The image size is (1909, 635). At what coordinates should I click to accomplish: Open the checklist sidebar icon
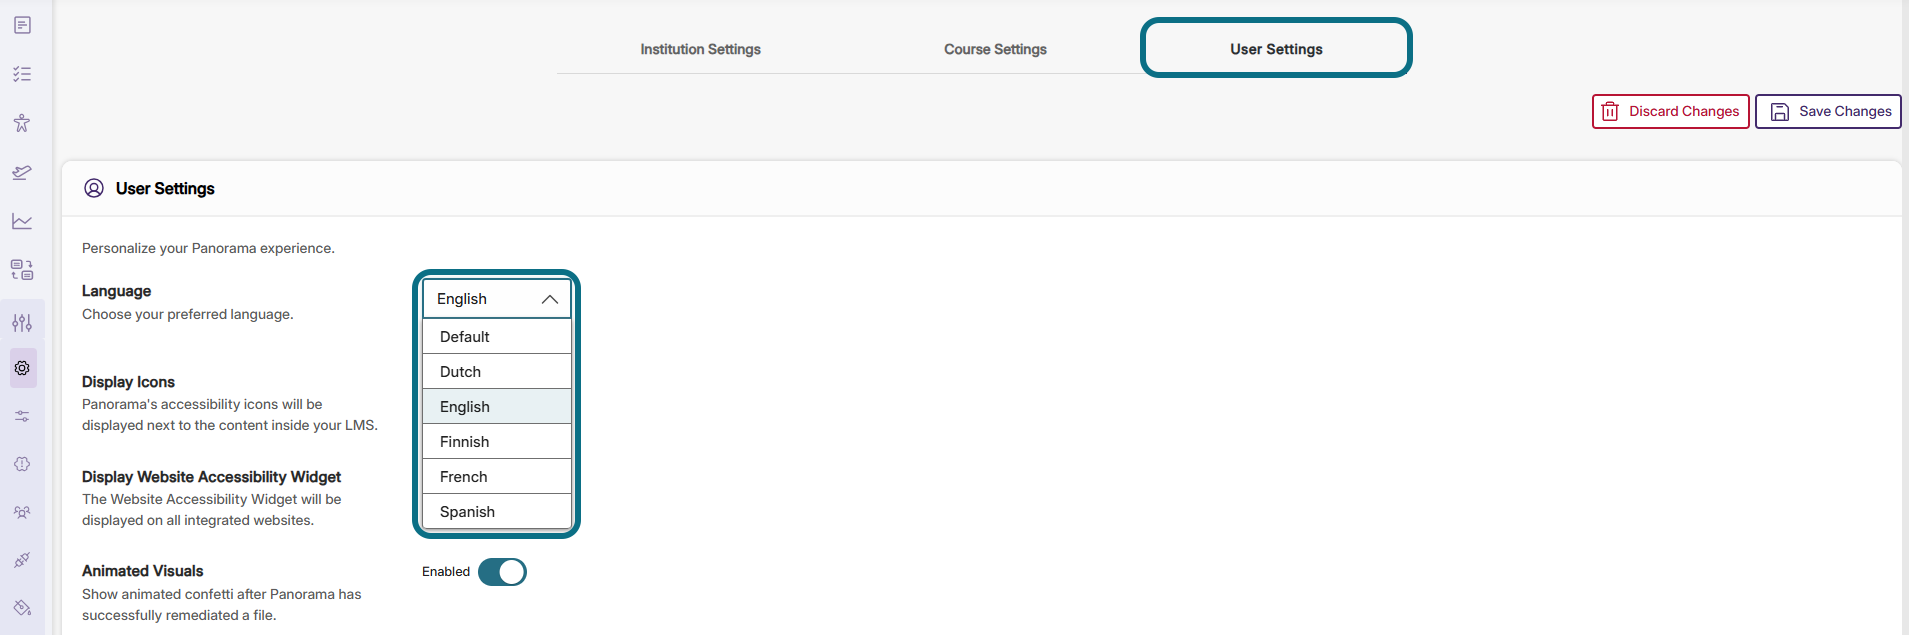(22, 74)
